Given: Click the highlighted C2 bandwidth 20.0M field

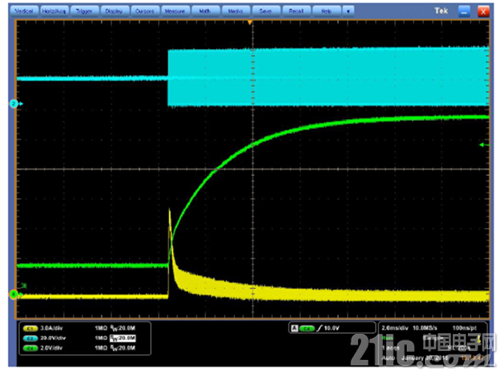Looking at the screenshot, I should pos(123,338).
